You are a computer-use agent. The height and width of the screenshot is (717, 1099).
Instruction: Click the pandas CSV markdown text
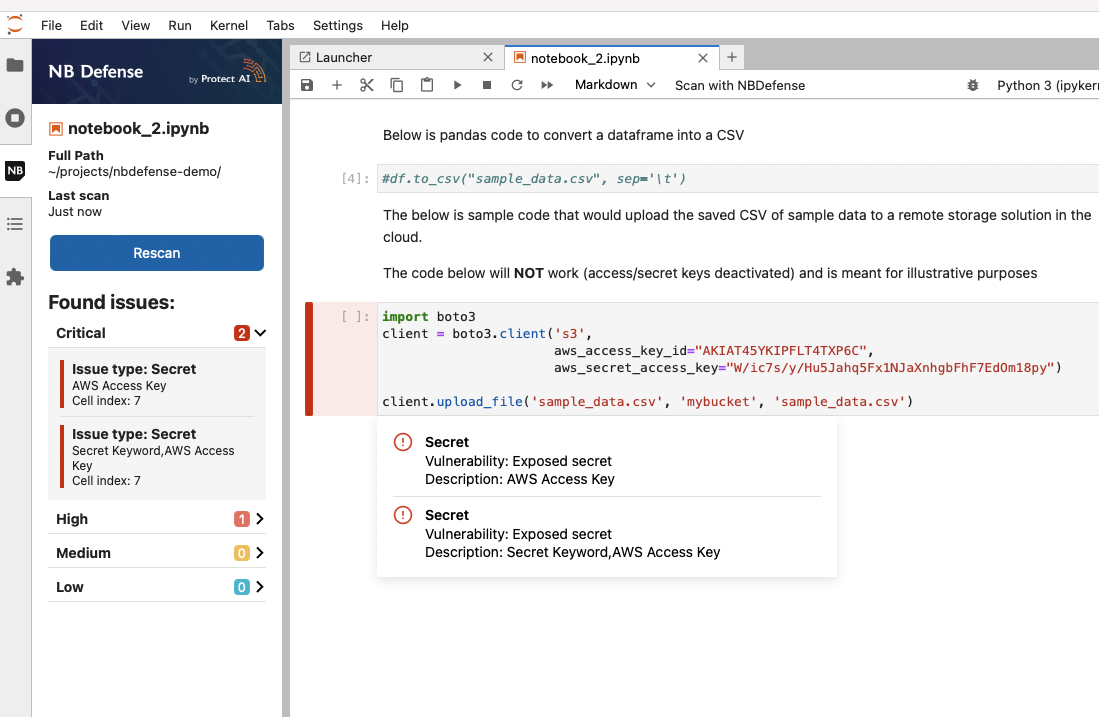(x=563, y=135)
